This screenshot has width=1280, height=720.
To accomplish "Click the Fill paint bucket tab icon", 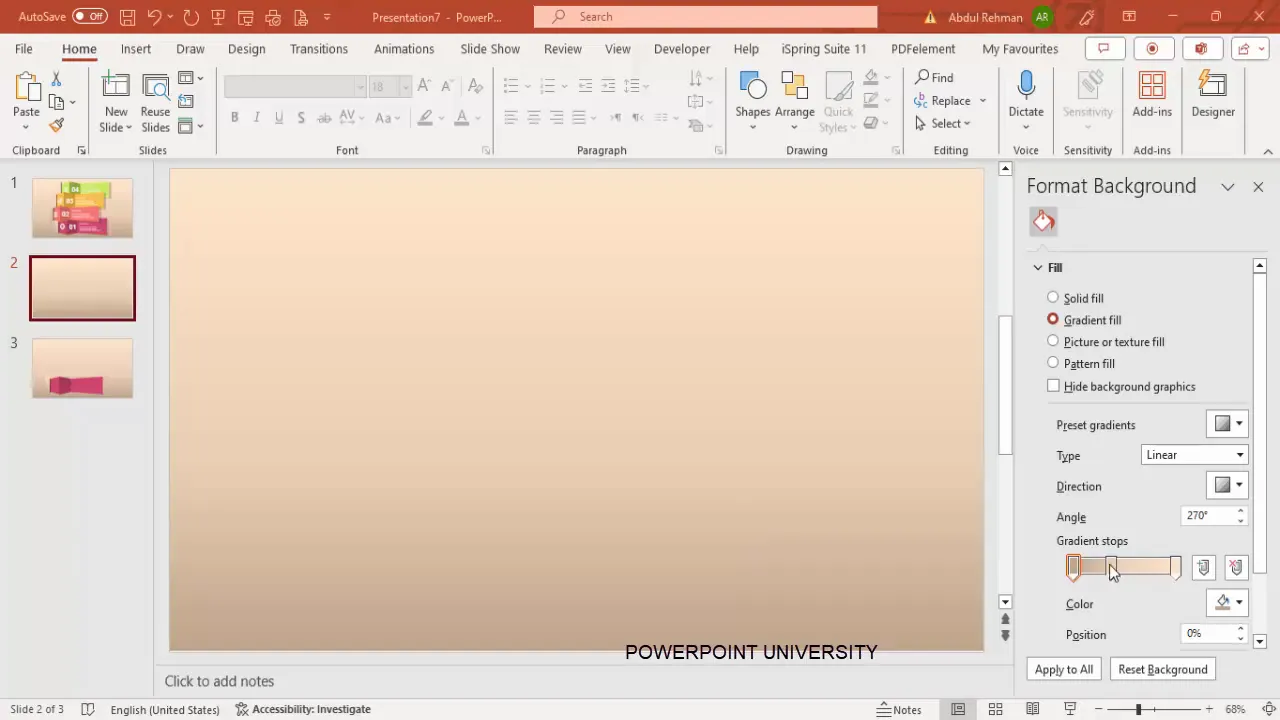I will tap(1043, 221).
